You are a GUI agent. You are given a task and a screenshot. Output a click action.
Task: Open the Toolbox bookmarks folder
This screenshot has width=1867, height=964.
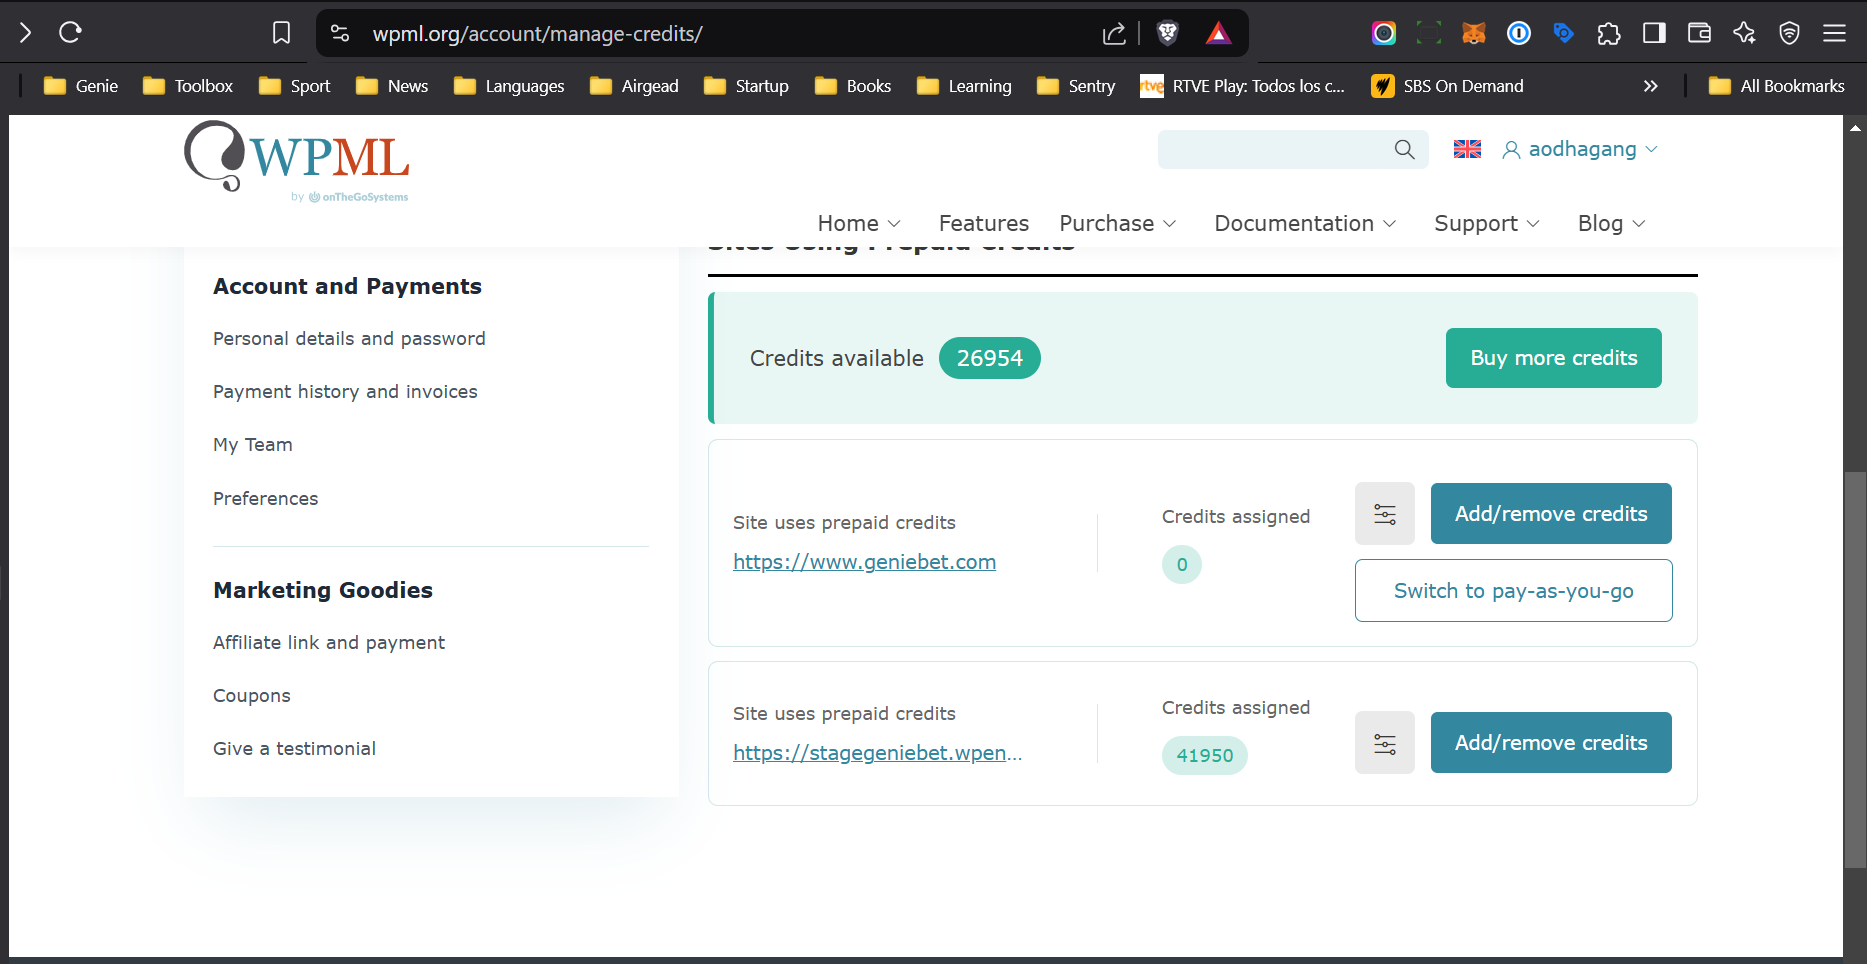click(x=188, y=86)
